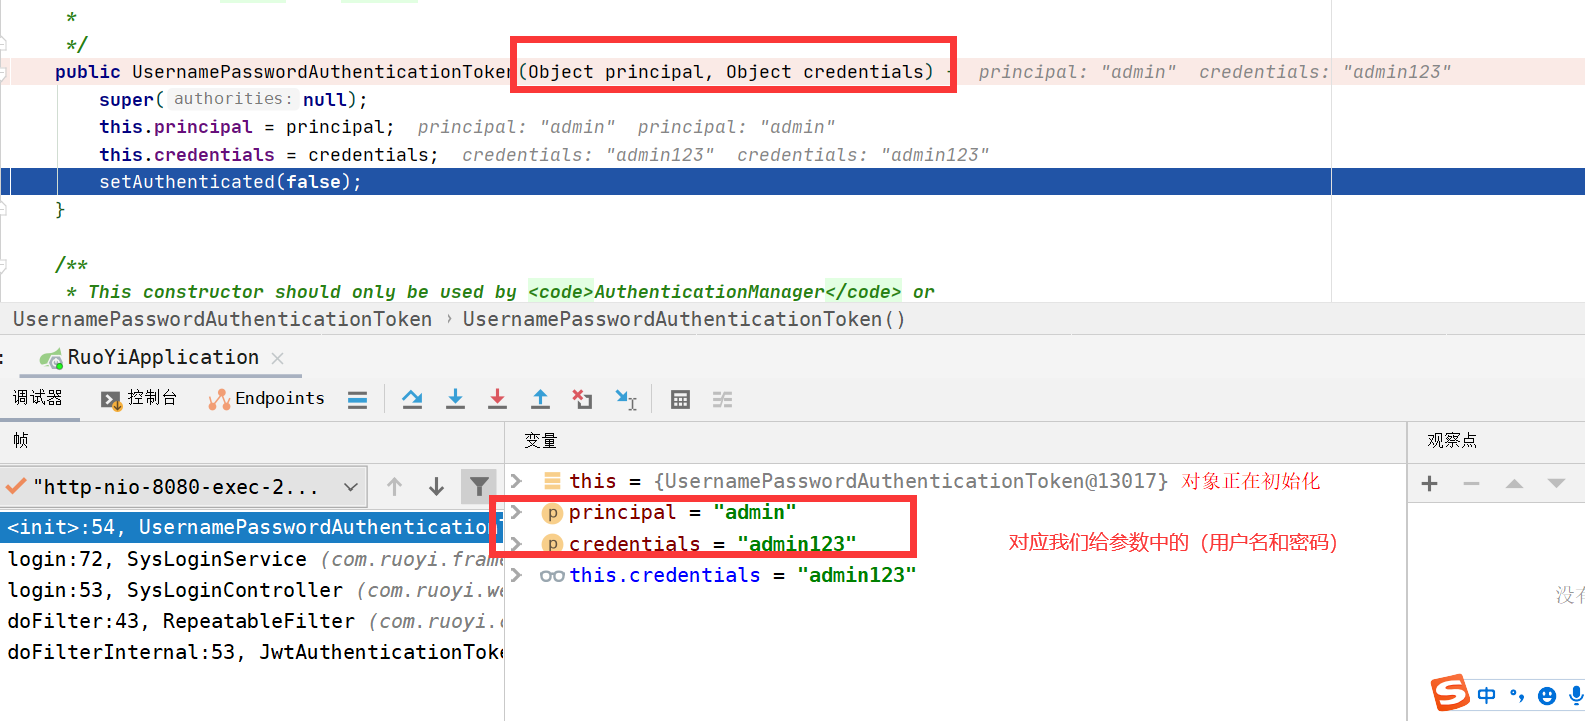
Task: Move the watch down with triangle icon
Action: 1556,484
